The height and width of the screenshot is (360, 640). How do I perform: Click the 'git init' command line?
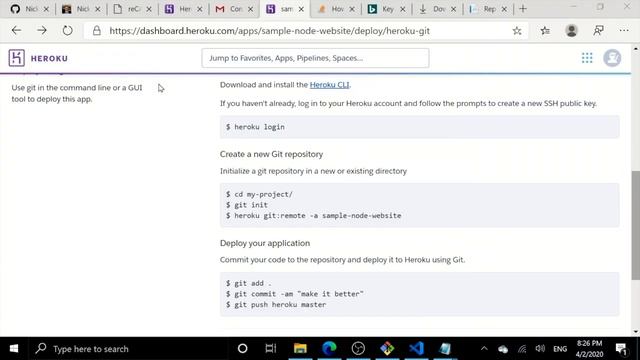pyautogui.click(x=247, y=205)
